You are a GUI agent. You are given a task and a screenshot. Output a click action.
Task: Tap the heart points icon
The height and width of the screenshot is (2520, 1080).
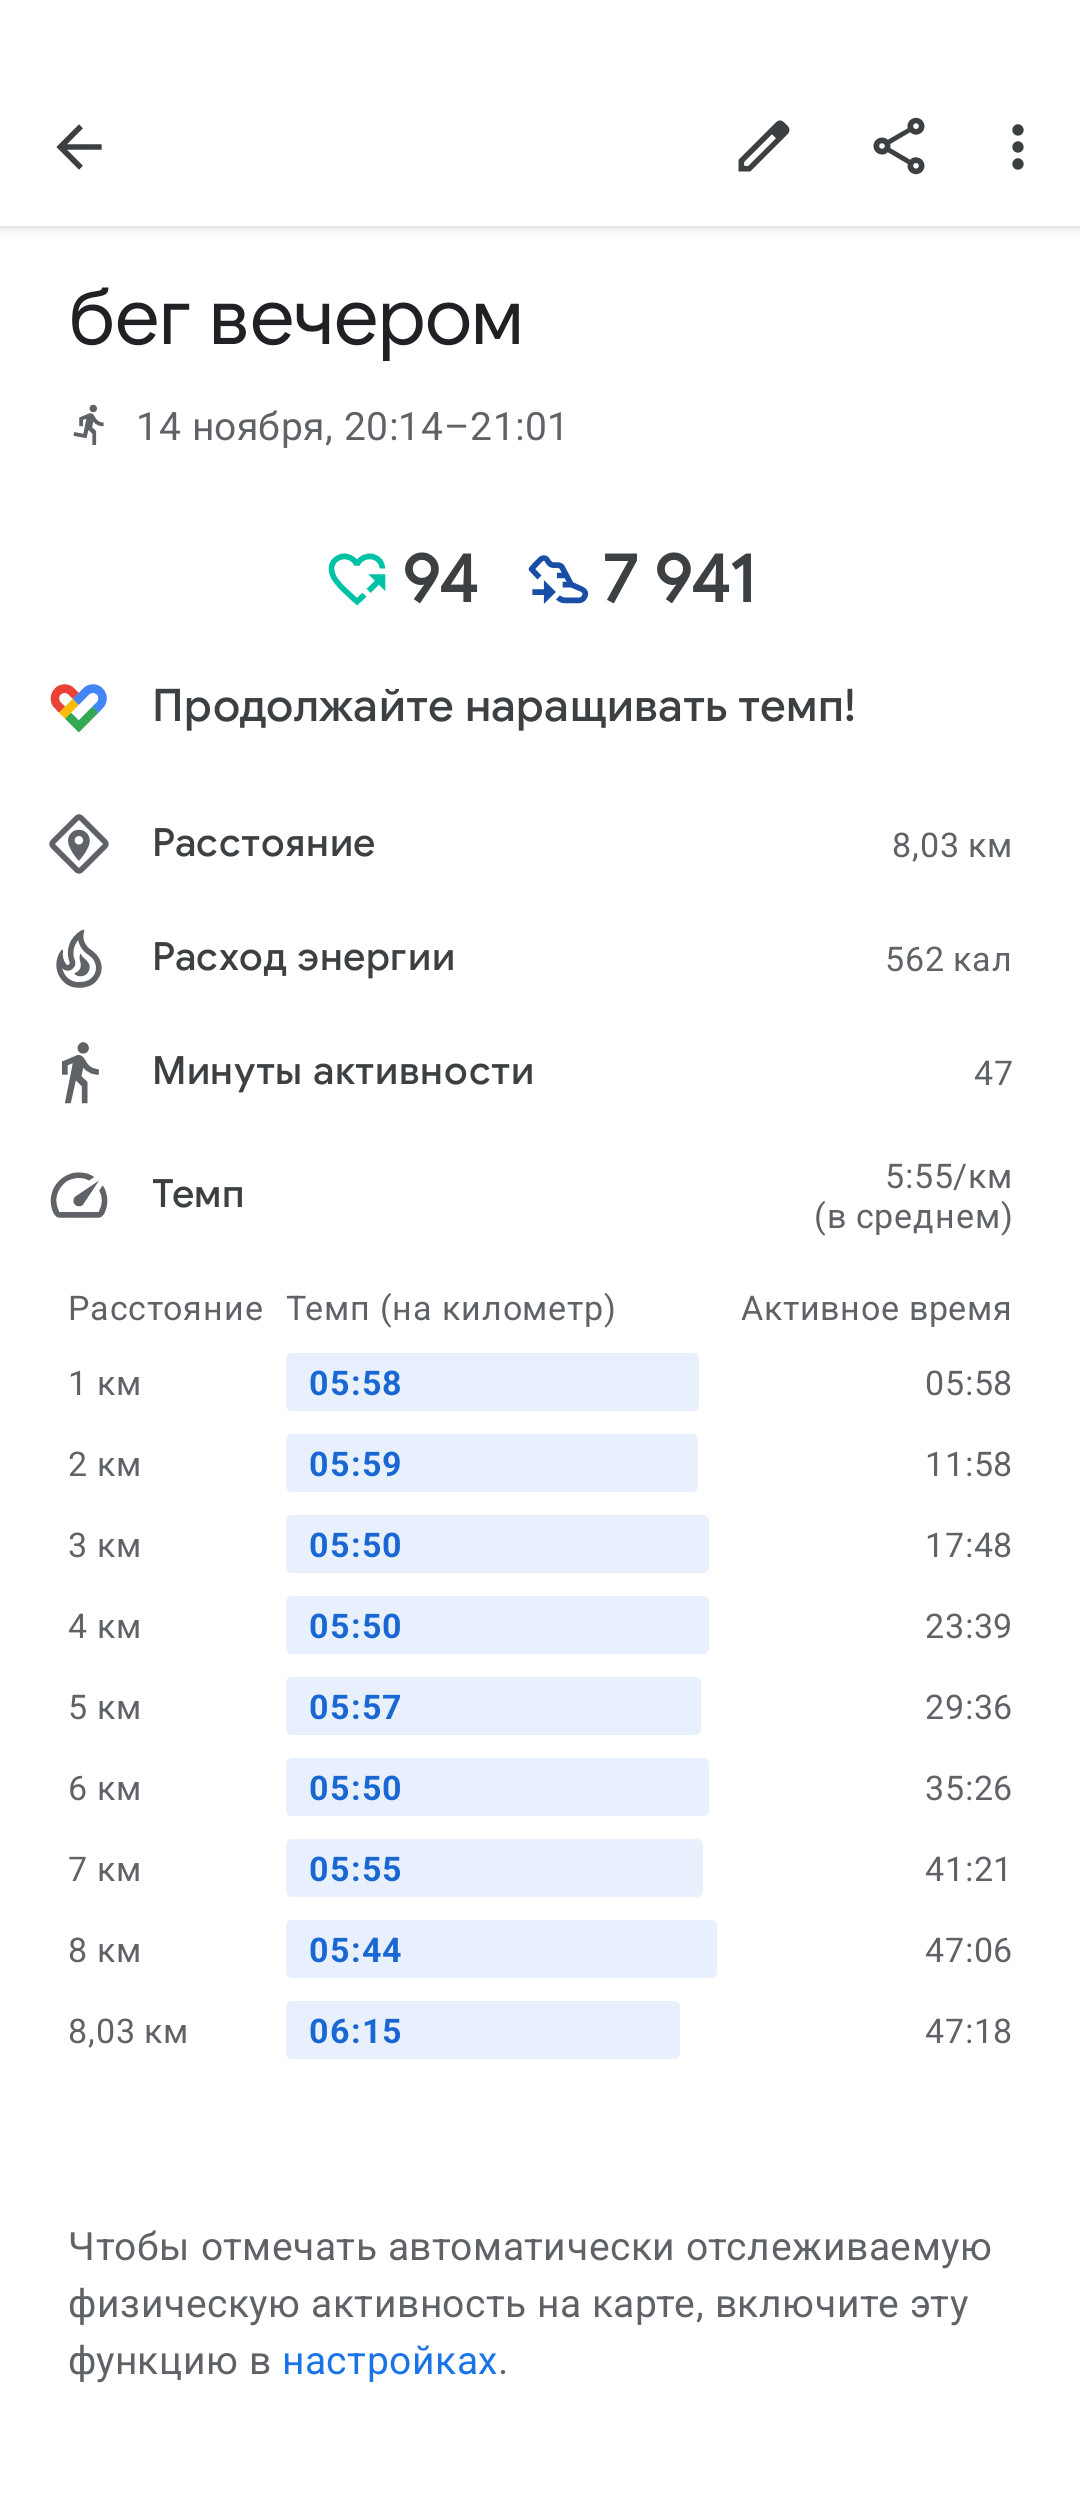click(x=357, y=579)
